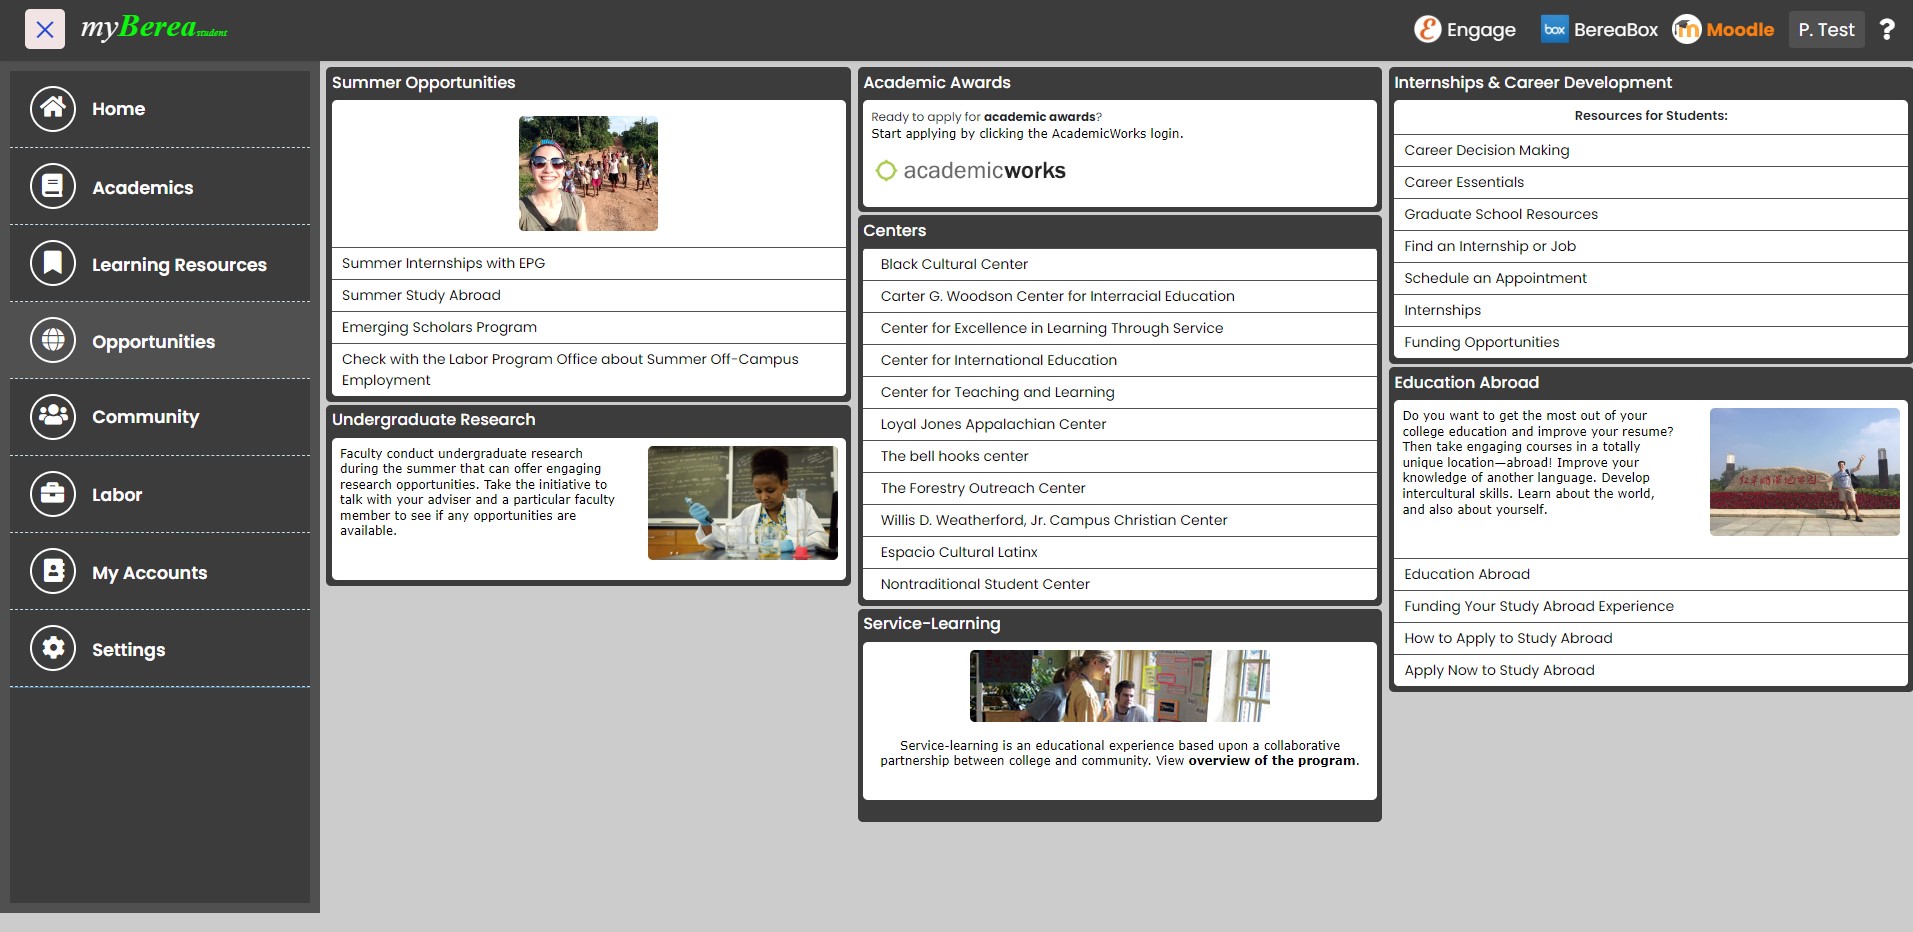The height and width of the screenshot is (932, 1913).
Task: Open Community using the people icon
Action: [x=53, y=417]
